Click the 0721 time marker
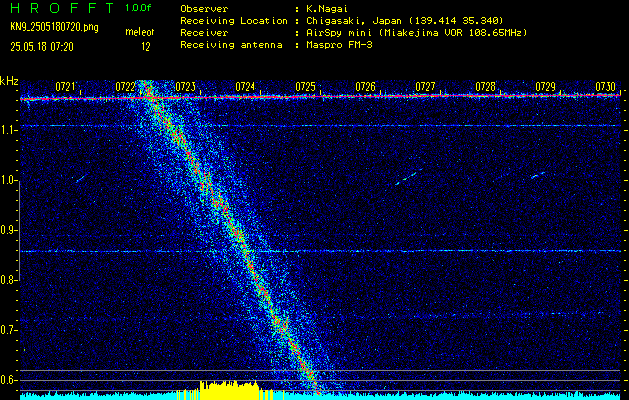Screen dimensions: 629x400 (65, 87)
